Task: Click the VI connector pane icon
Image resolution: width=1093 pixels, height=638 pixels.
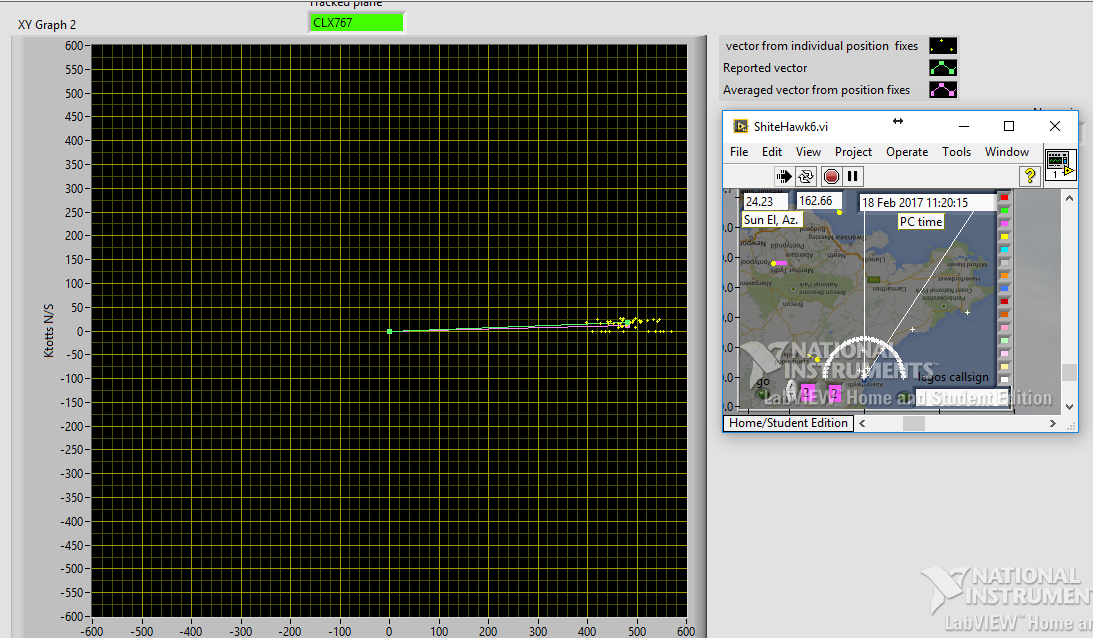Action: click(1059, 163)
